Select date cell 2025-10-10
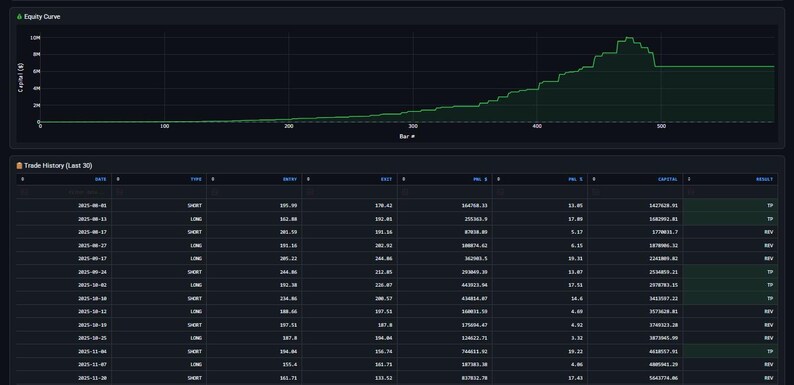The width and height of the screenshot is (794, 385). point(92,298)
